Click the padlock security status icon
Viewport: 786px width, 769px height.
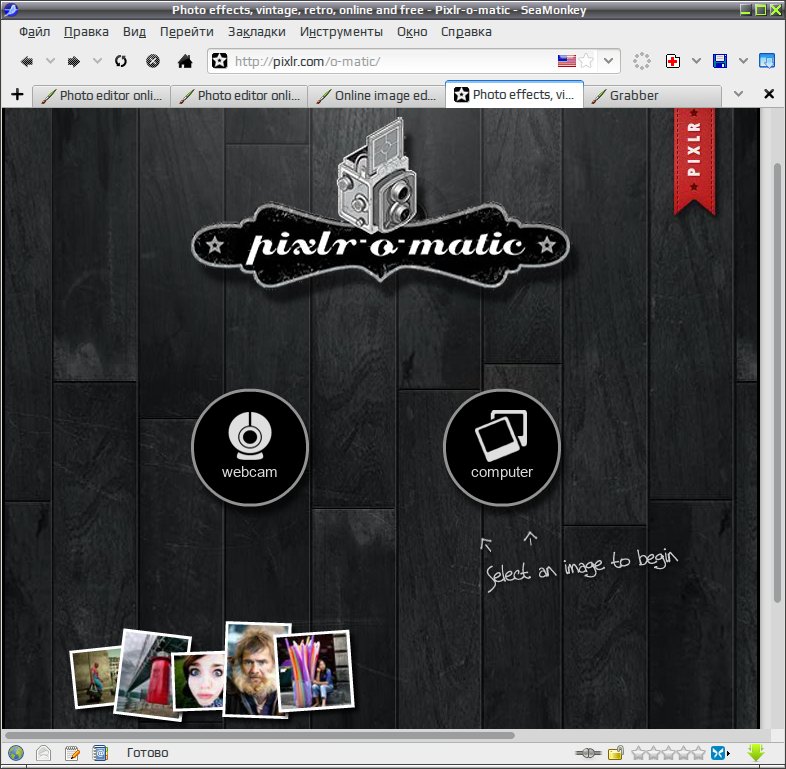pos(616,752)
